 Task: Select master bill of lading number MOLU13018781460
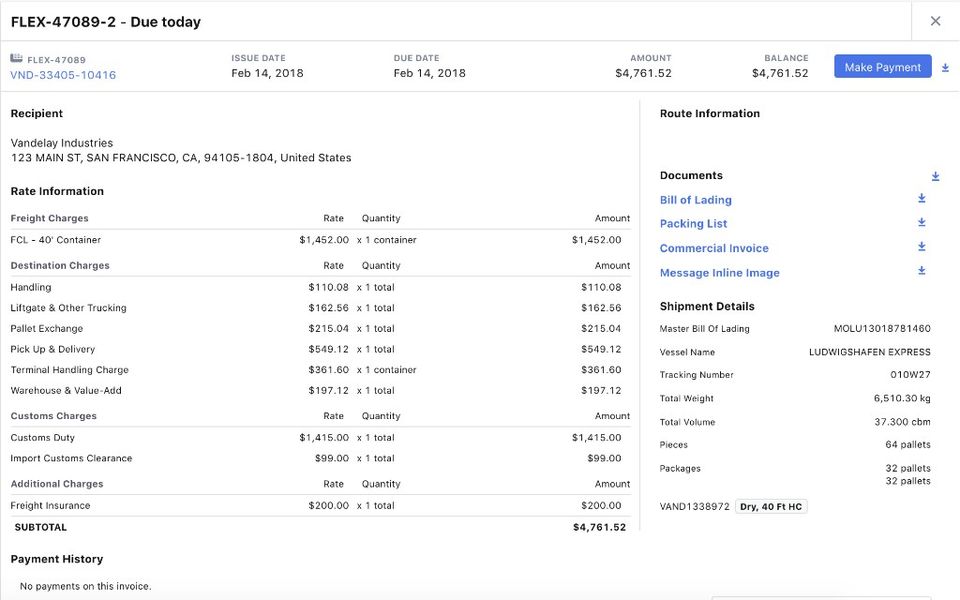[x=882, y=329]
